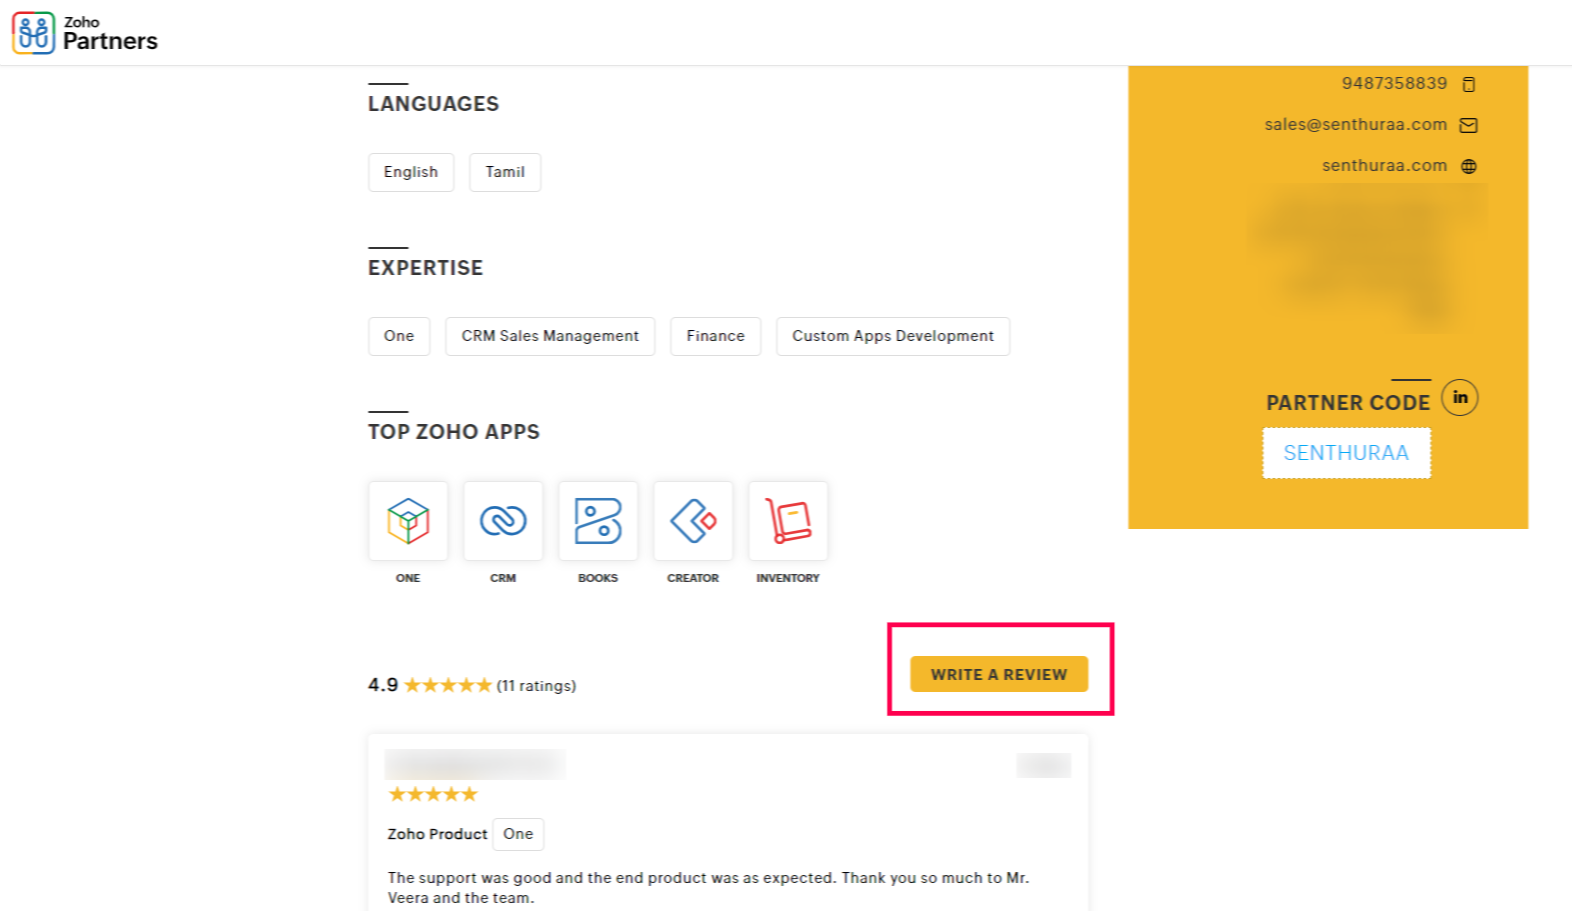The height and width of the screenshot is (911, 1572).
Task: Click the globe icon beside senthuraa.com
Action: coord(1469,166)
